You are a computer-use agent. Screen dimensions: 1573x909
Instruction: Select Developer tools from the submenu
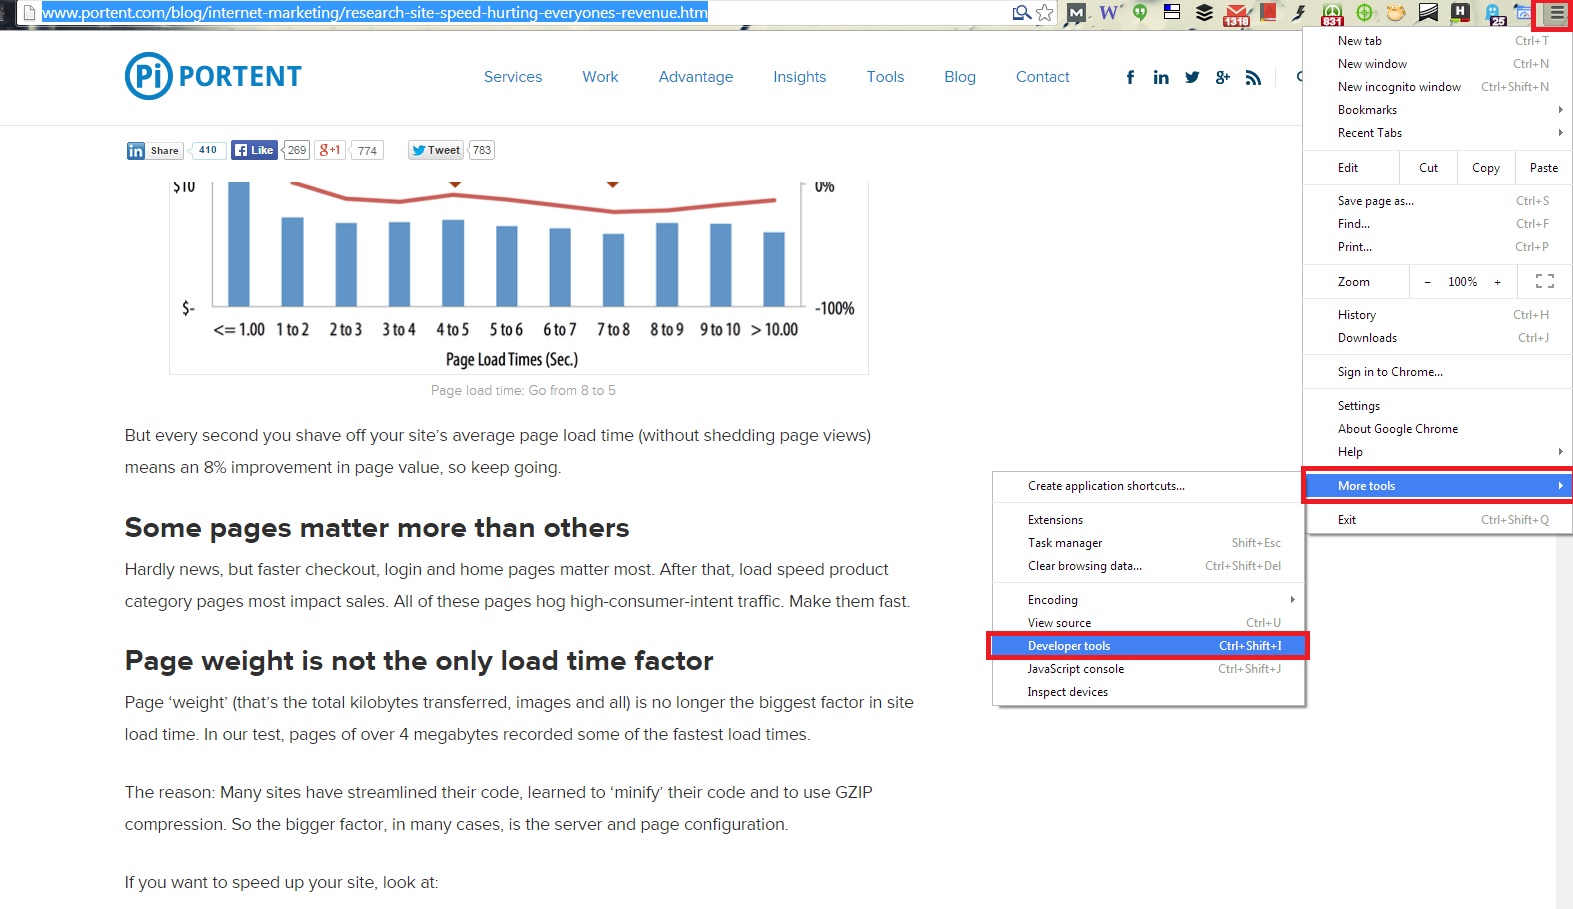[x=1148, y=646]
